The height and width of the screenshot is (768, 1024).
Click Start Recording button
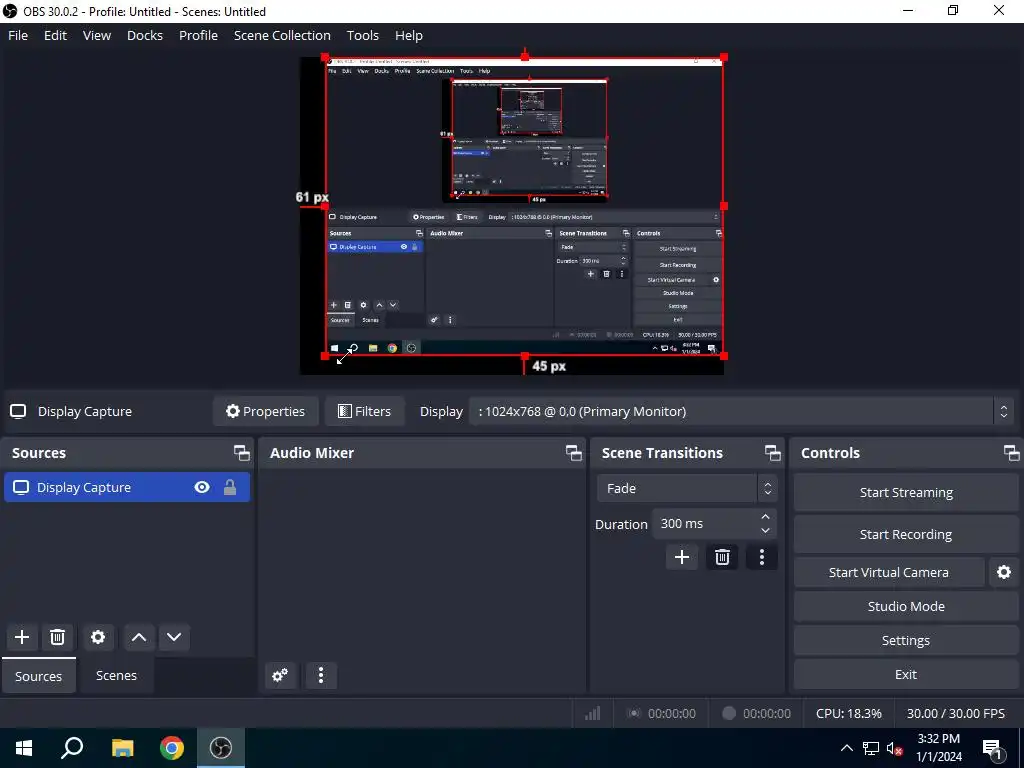click(x=906, y=534)
